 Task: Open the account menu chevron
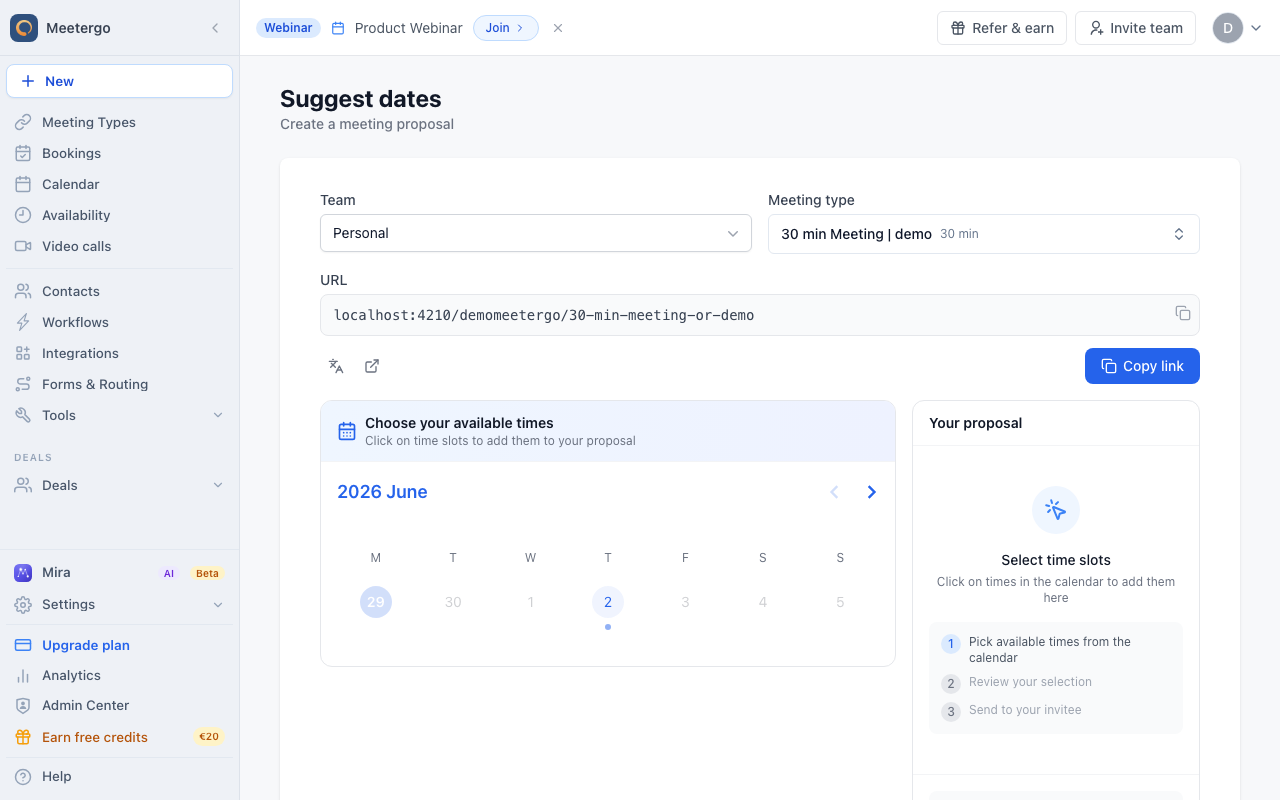coord(1256,28)
